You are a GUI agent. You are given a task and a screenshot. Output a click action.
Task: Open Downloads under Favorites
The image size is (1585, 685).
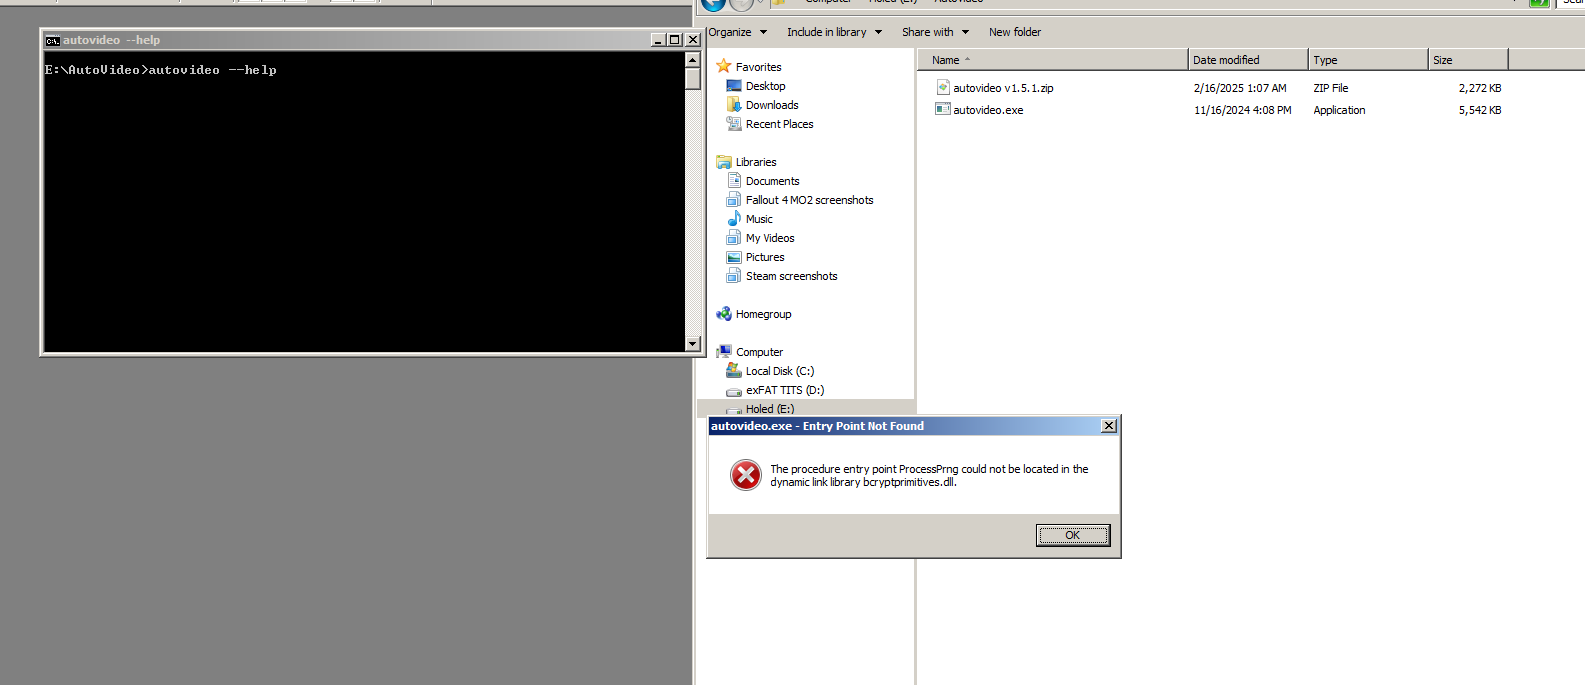(772, 105)
